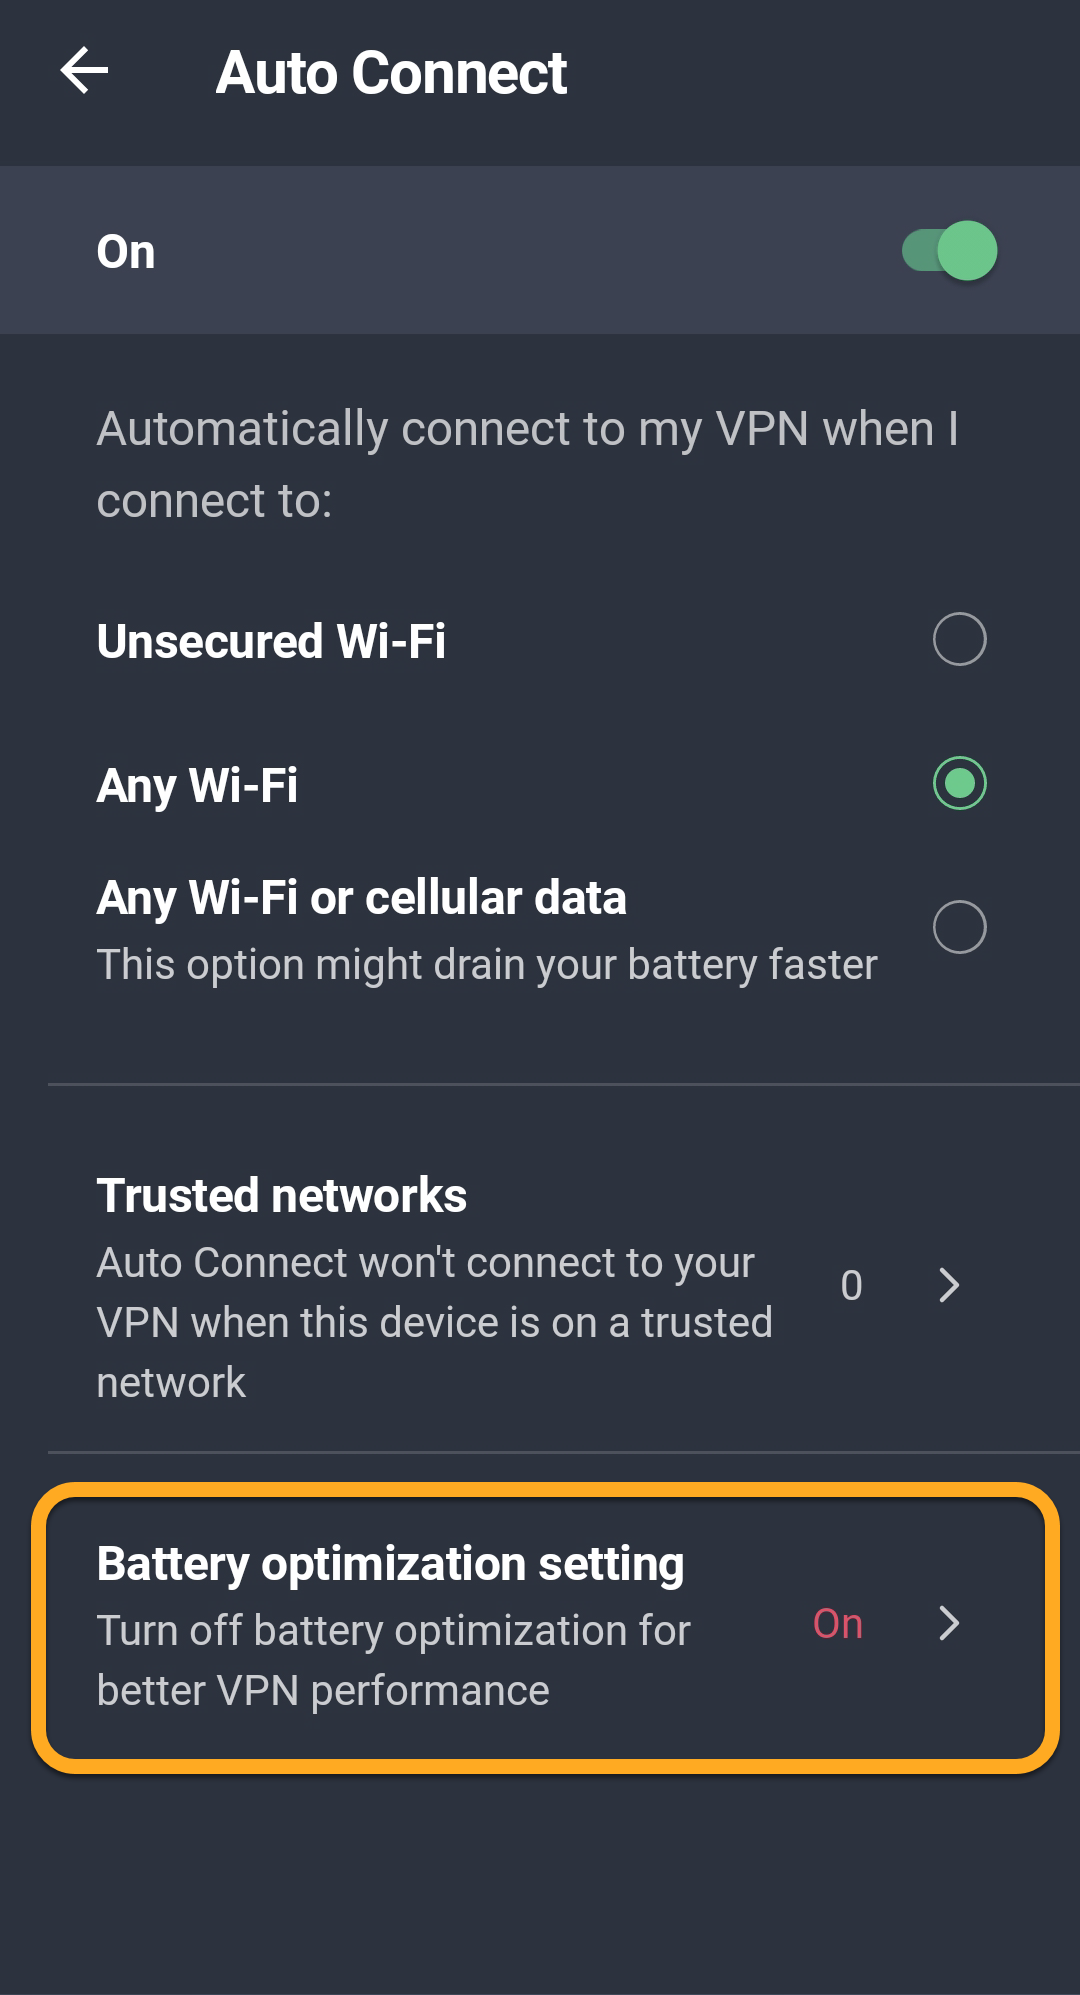Image resolution: width=1080 pixels, height=1995 pixels.
Task: Go back using the arrow icon
Action: click(x=84, y=71)
